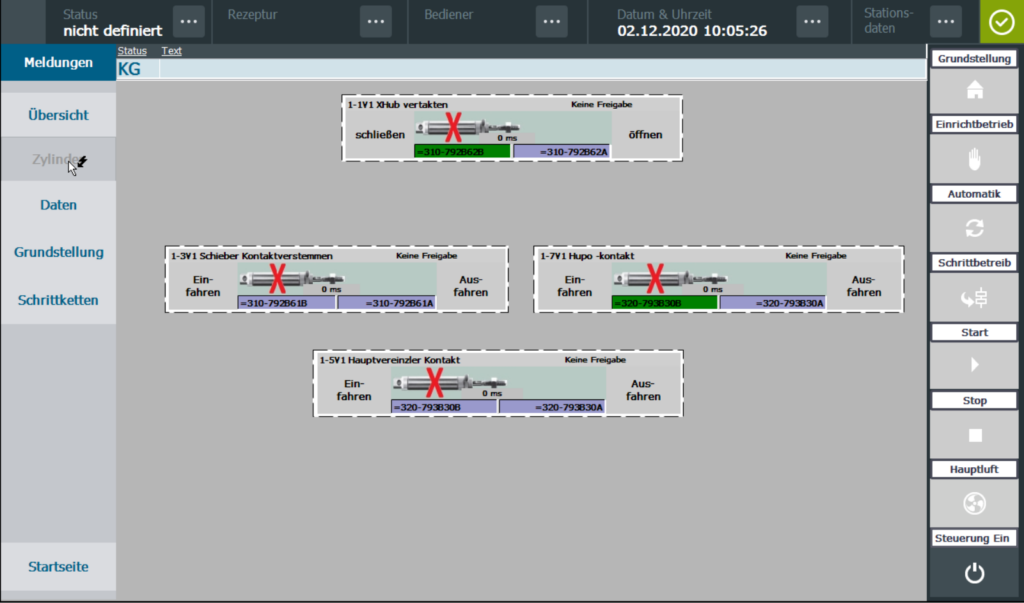Open Grundstellung in left sidebar
Screen dimensions: 1024x603
58,252
